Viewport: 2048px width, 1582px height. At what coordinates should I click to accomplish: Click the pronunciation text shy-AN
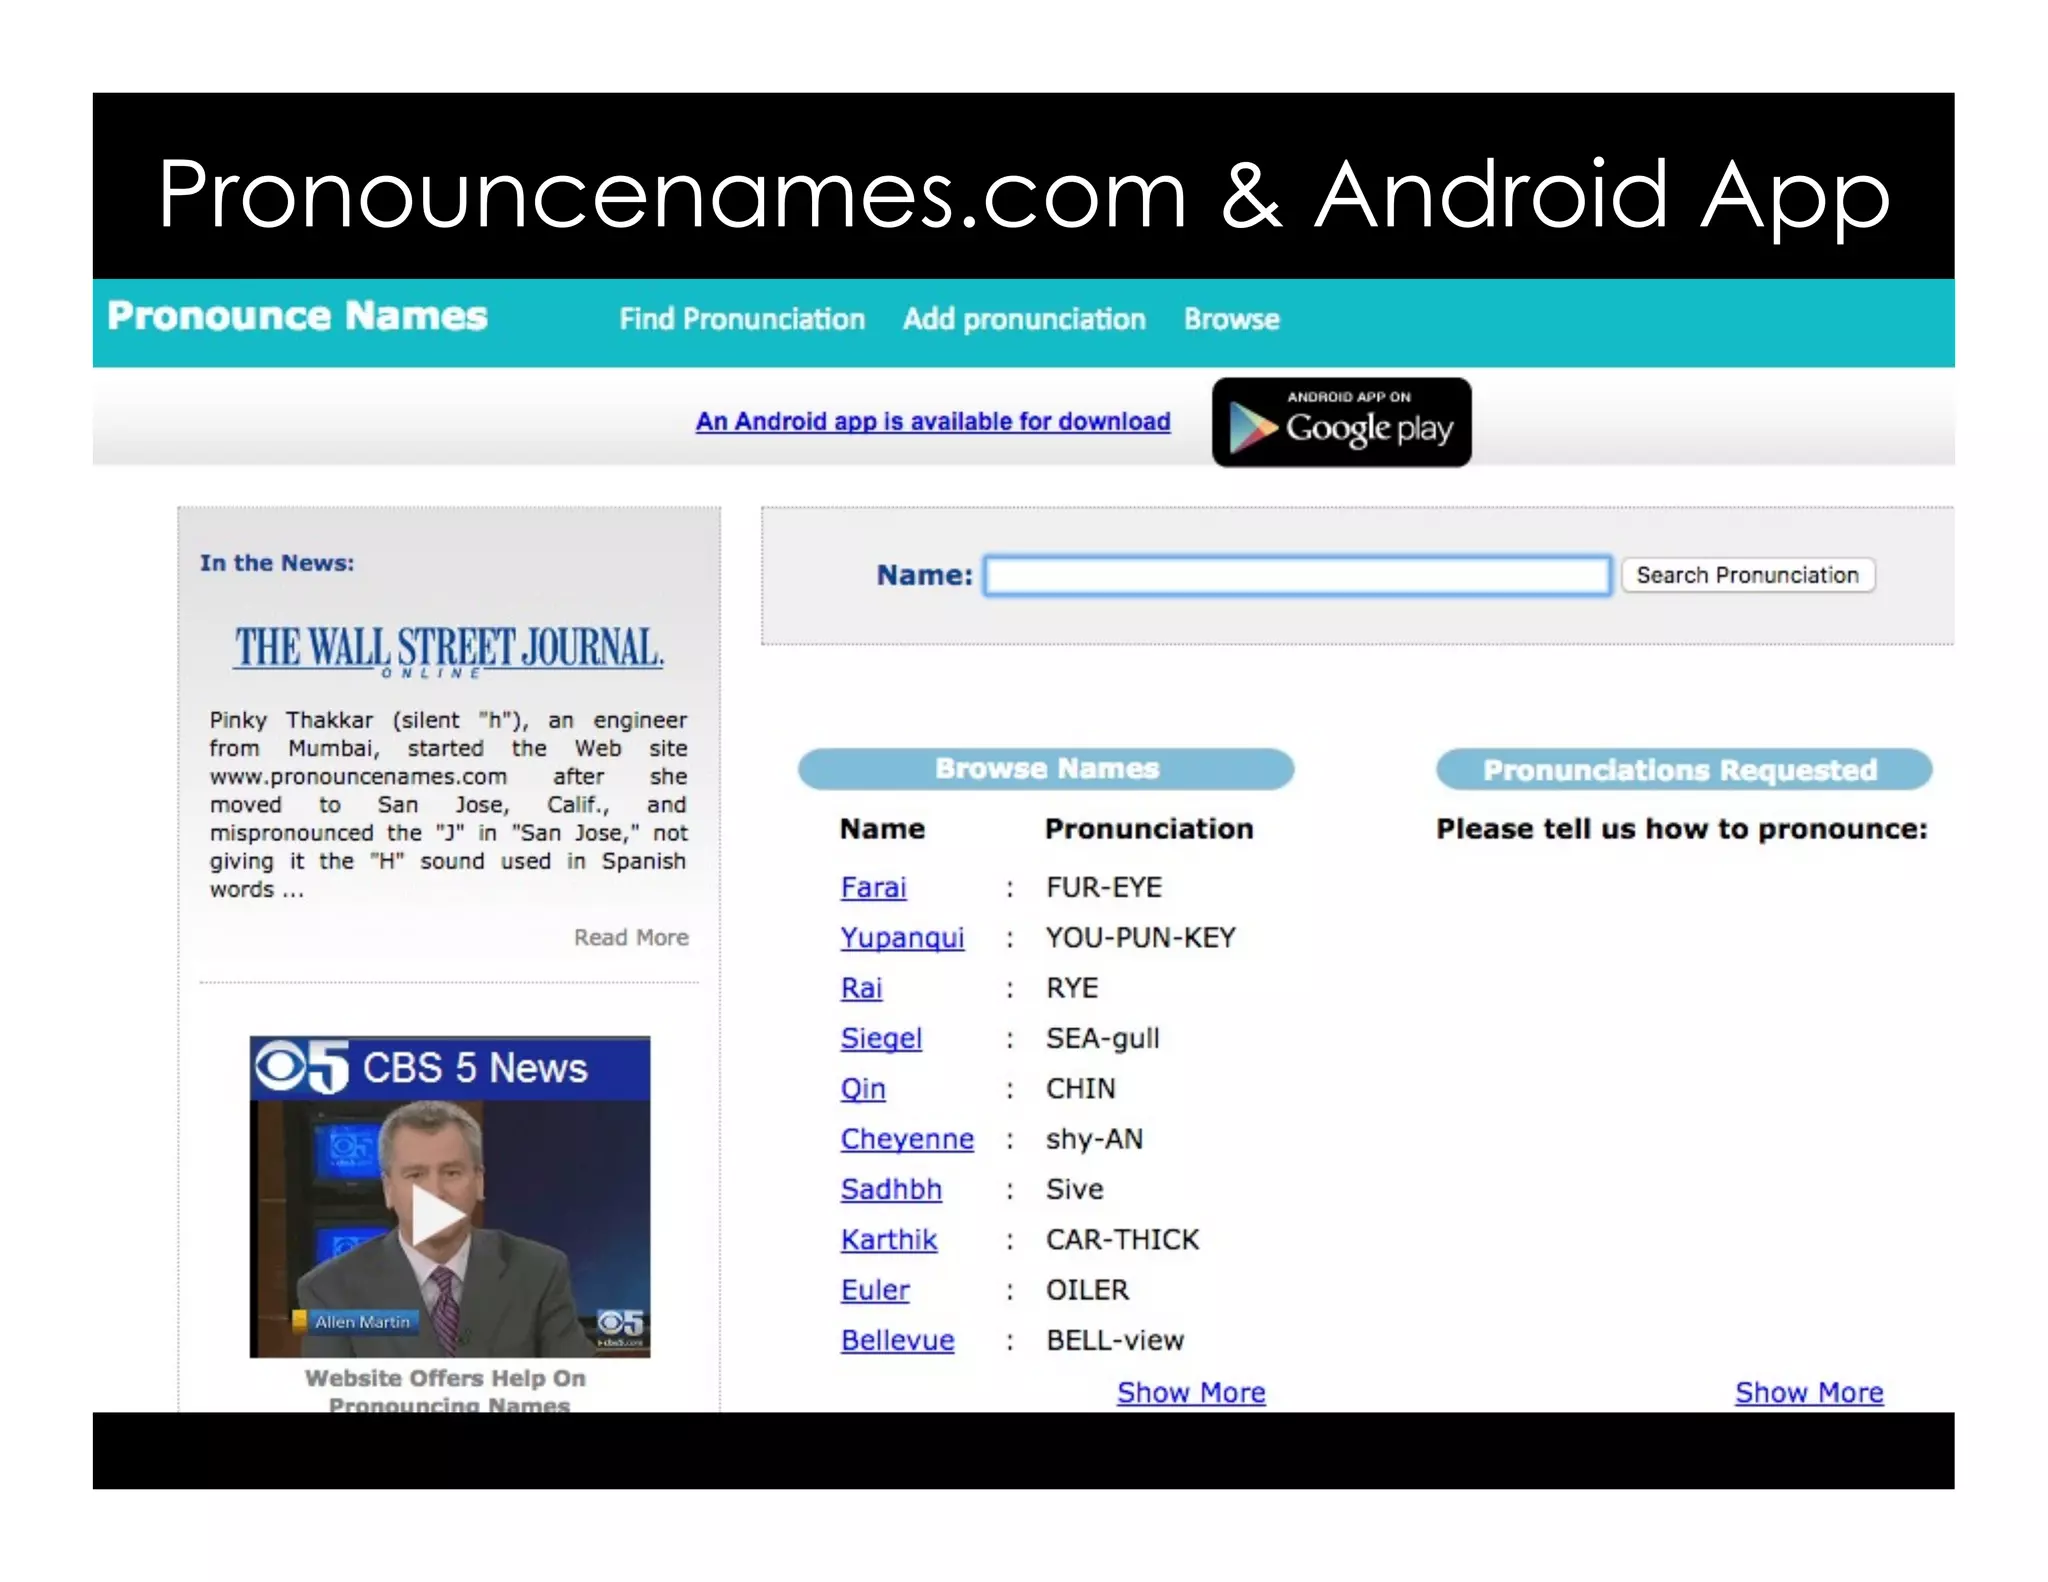(1094, 1139)
